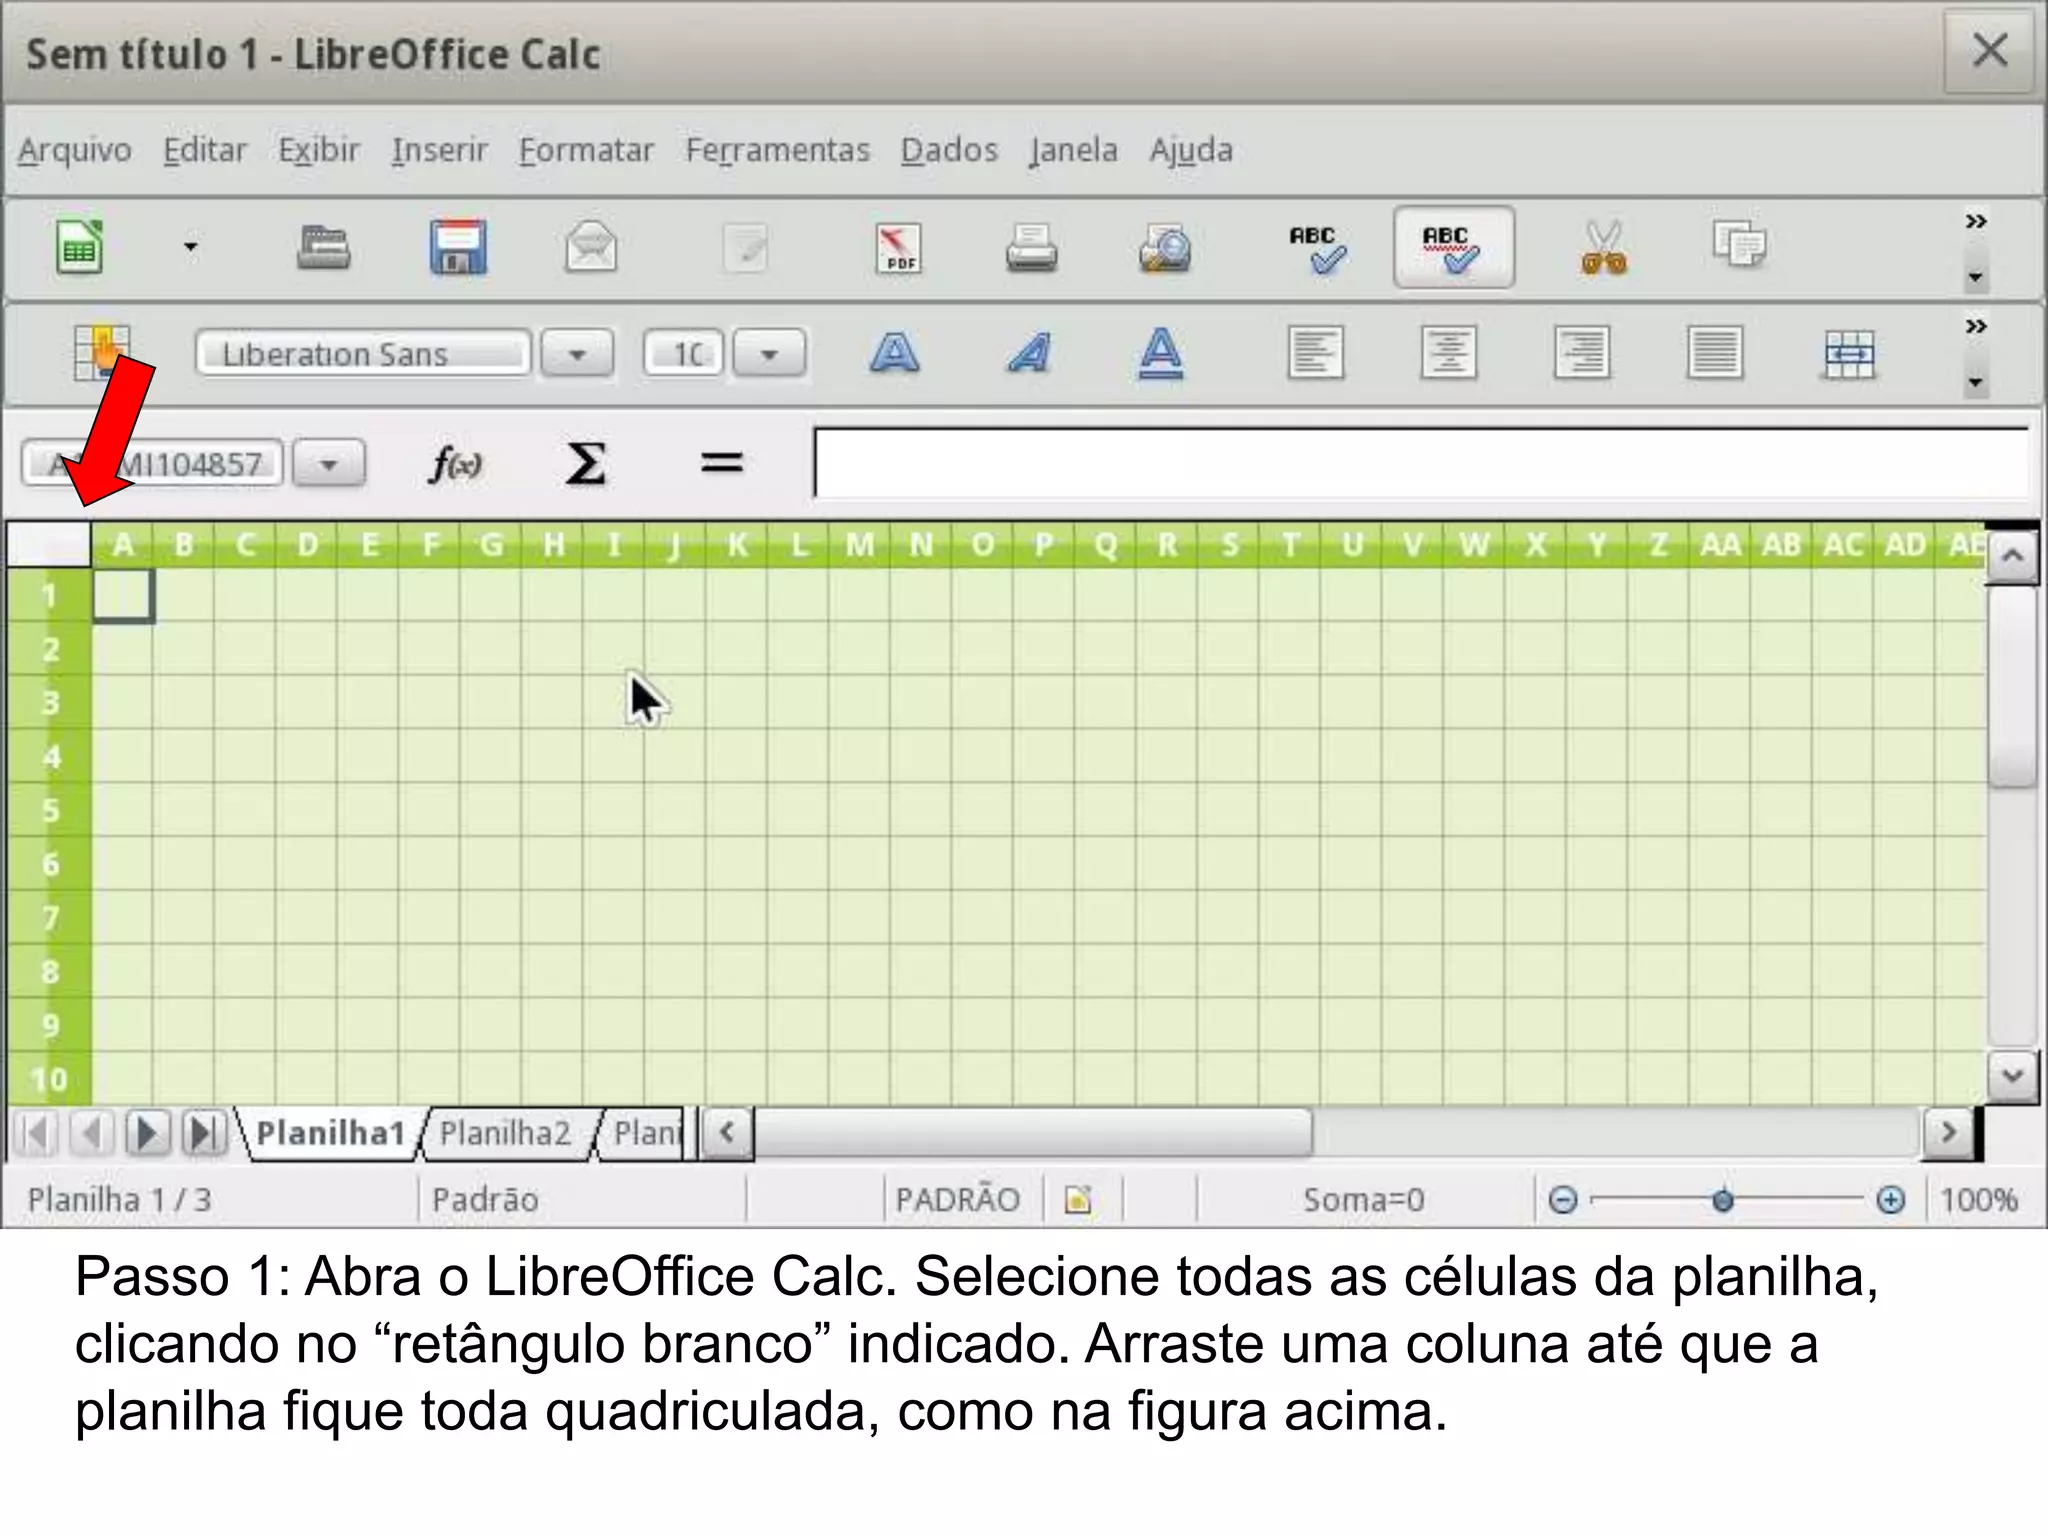Click the Sum sigma icon
This screenshot has width=2048, height=1536.
[586, 464]
